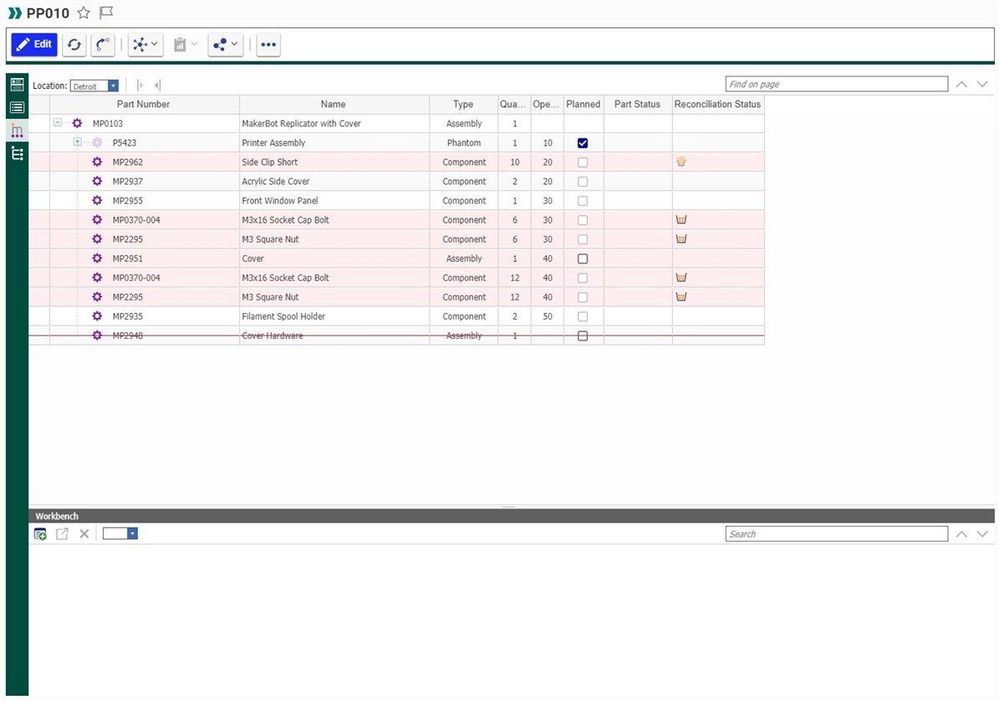Switch to the list view sidebar icon

click(17, 108)
